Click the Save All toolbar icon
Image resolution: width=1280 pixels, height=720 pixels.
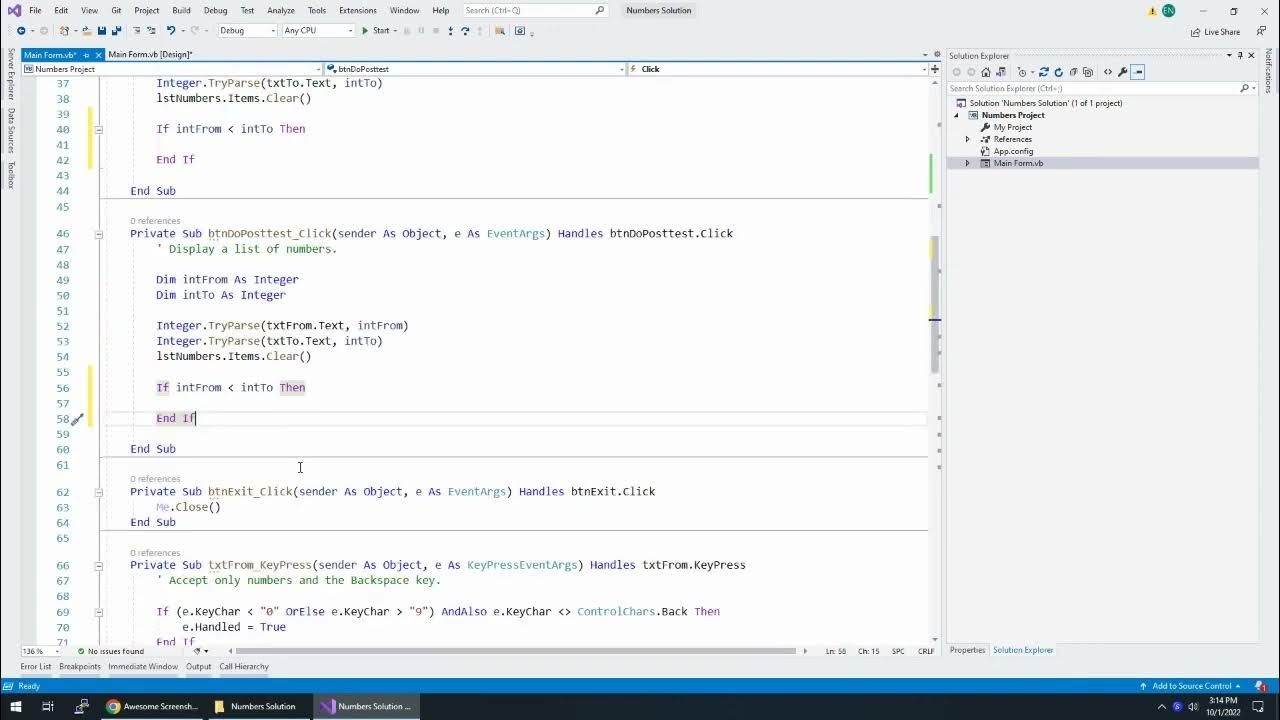(117, 31)
